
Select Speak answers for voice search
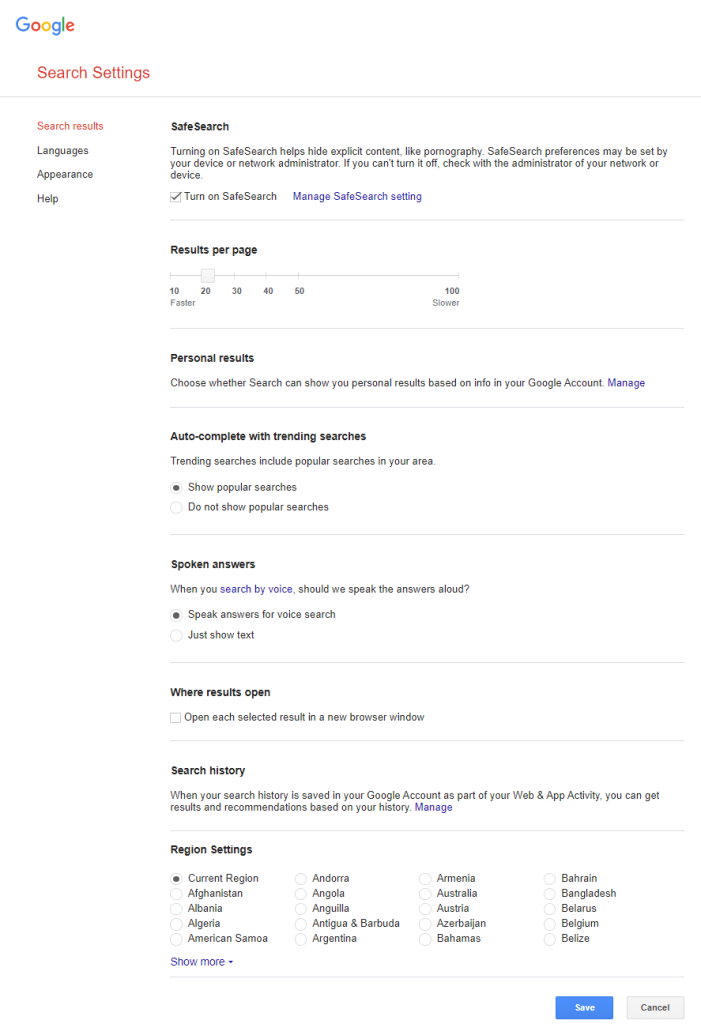tap(176, 615)
